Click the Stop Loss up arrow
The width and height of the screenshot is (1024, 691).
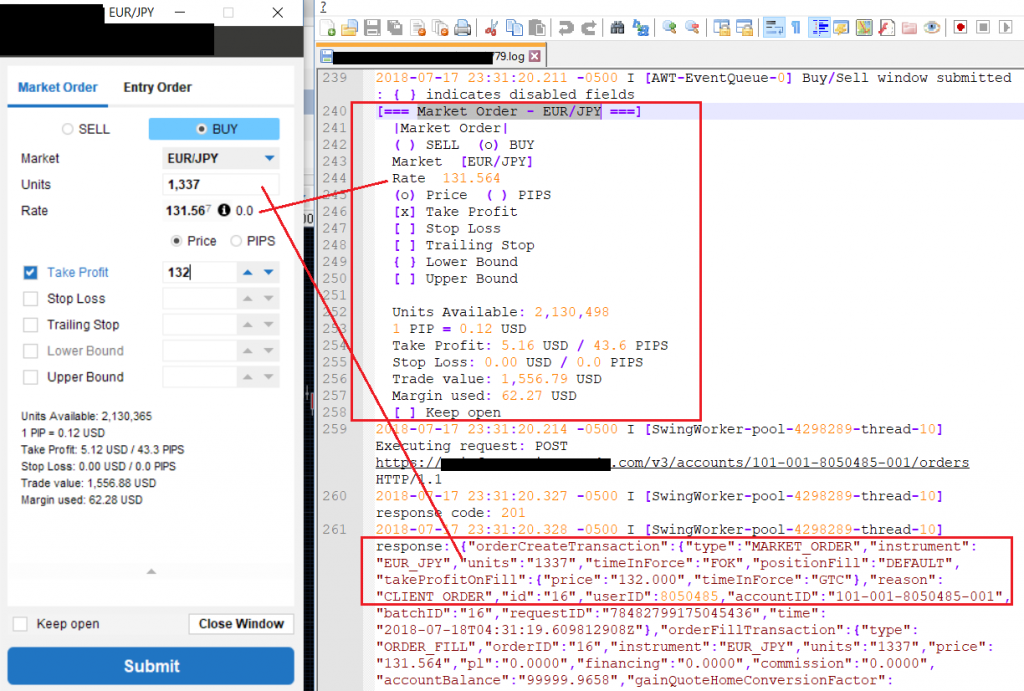248,298
